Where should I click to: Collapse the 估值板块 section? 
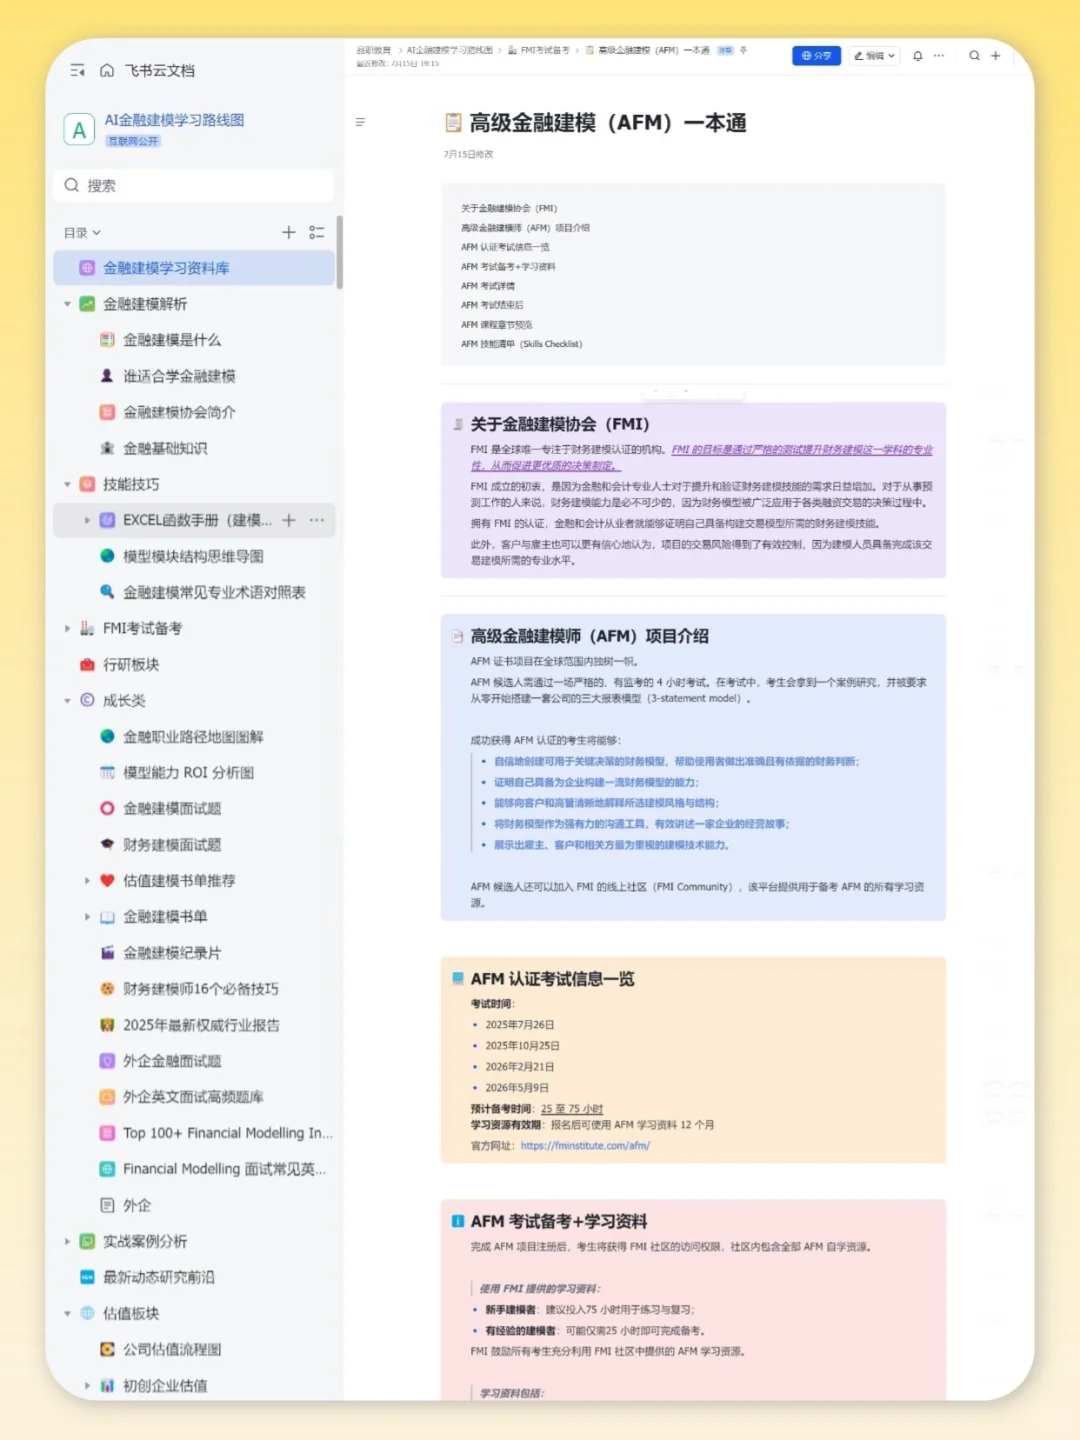point(68,1314)
